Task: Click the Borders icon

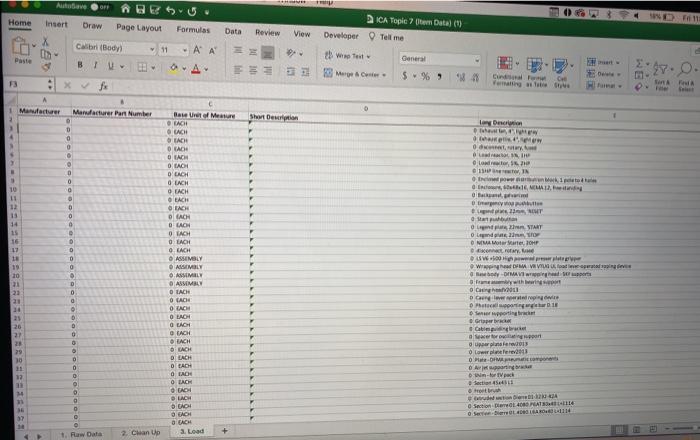Action: [x=142, y=67]
